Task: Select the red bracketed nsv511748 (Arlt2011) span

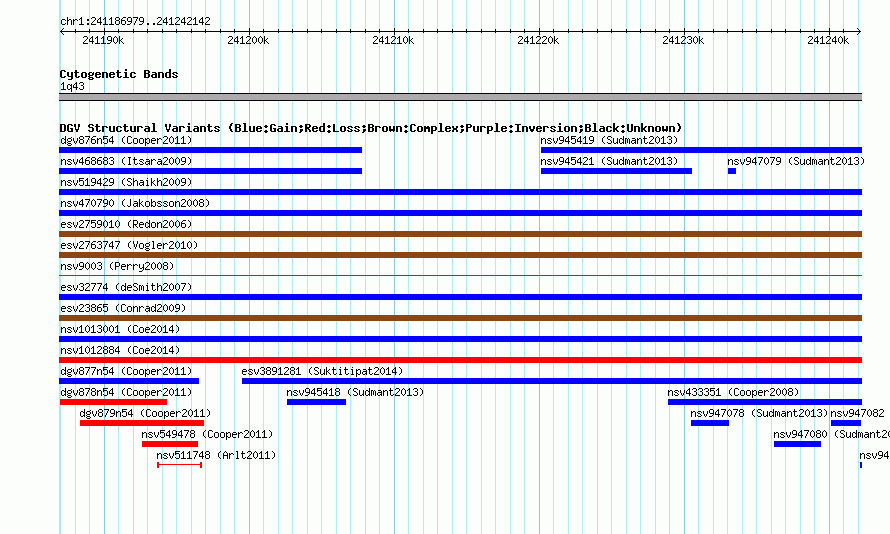Action: [179, 465]
